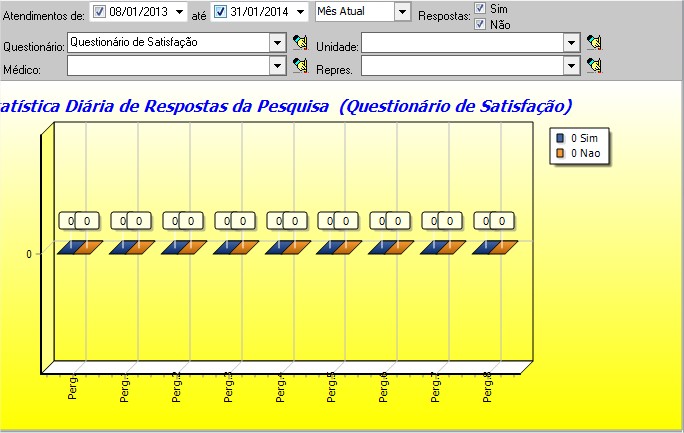
Task: Toggle the Não responses checkbox
Action: coord(480,24)
